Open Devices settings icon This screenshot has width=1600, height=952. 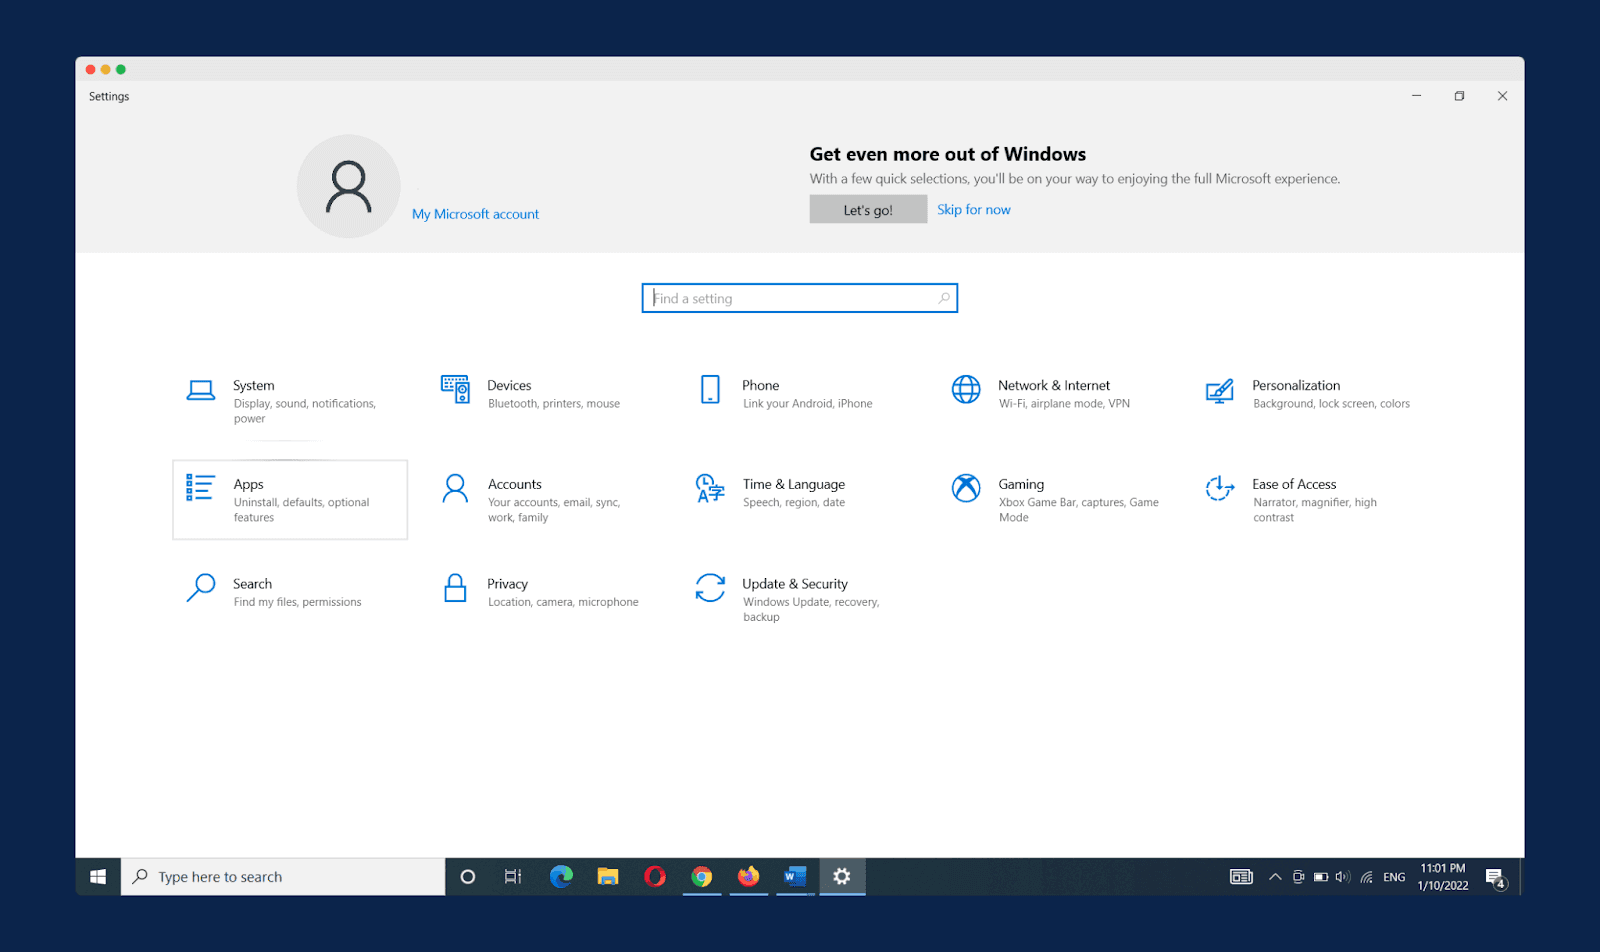click(x=455, y=389)
